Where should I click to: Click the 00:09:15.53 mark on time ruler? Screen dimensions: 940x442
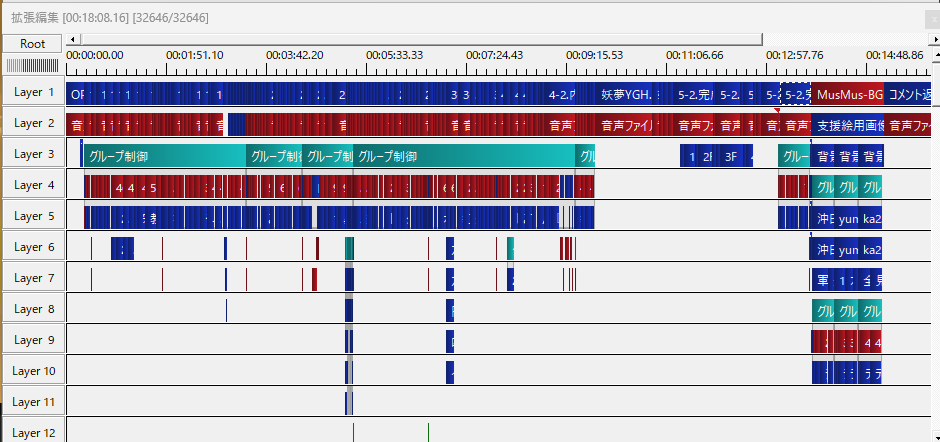tap(595, 55)
